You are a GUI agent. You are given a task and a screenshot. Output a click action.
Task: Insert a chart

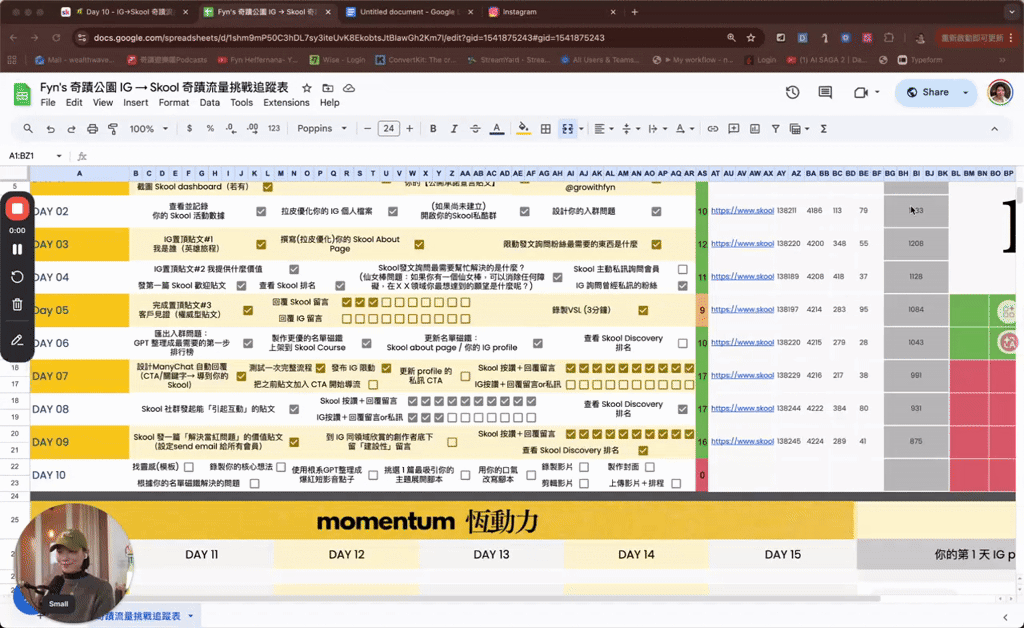pyautogui.click(x=754, y=129)
